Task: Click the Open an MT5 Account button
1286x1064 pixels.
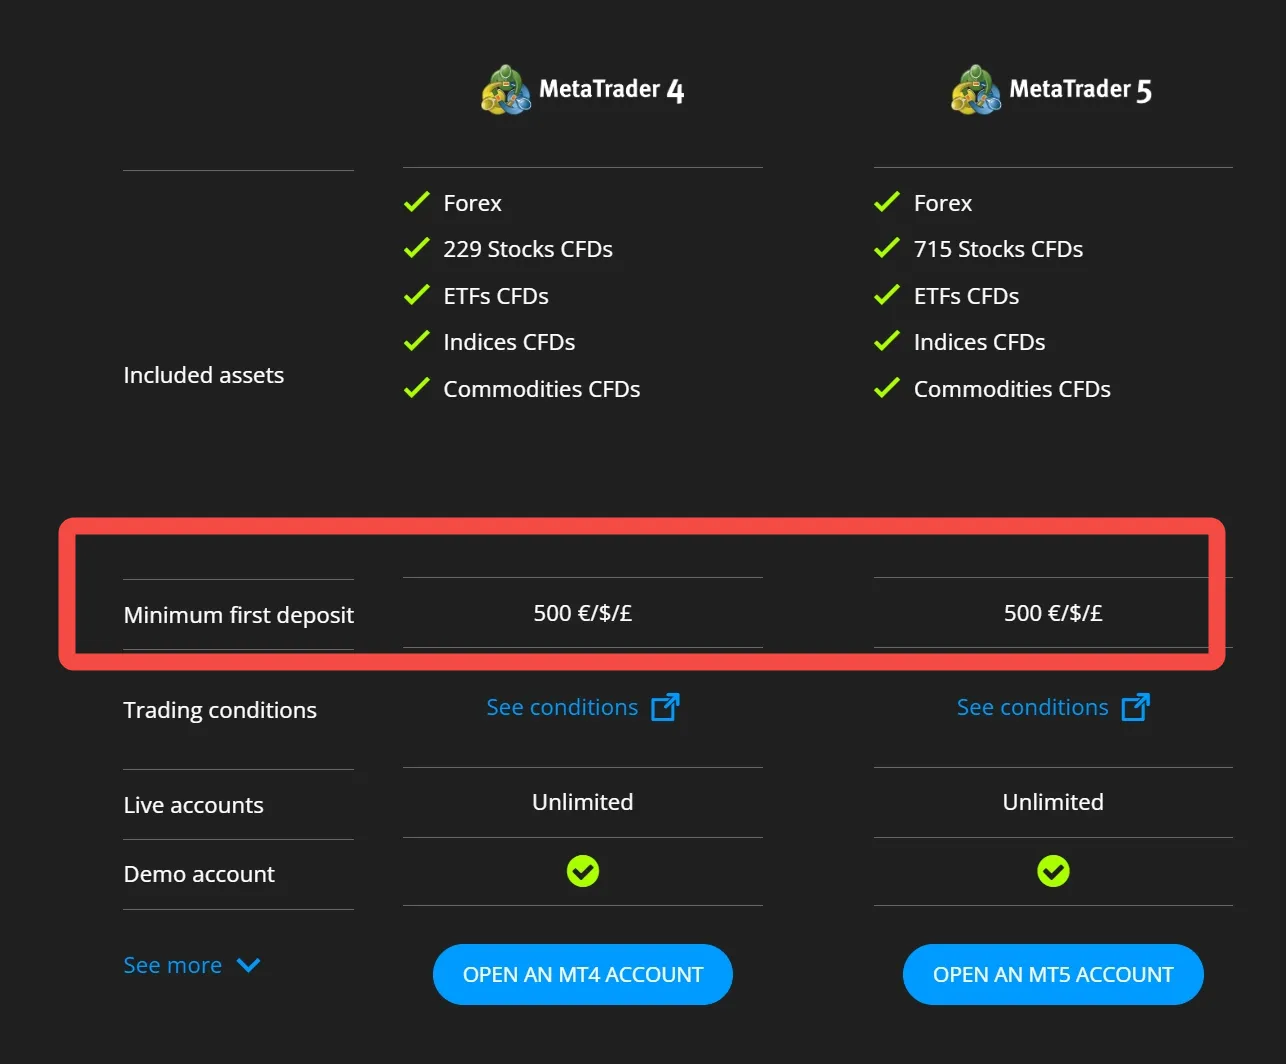Action: pos(1053,974)
